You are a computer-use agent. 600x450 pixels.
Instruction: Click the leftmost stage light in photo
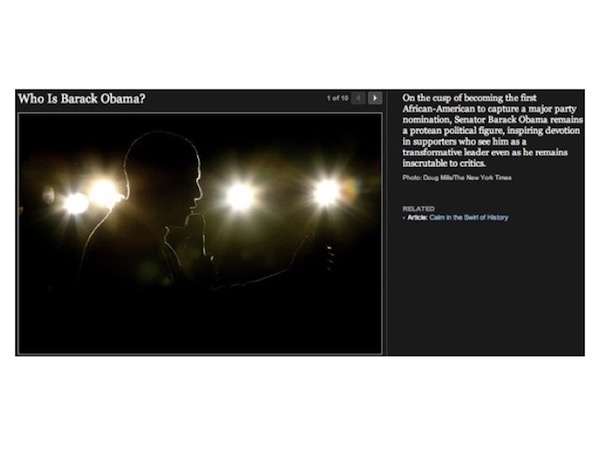76,203
